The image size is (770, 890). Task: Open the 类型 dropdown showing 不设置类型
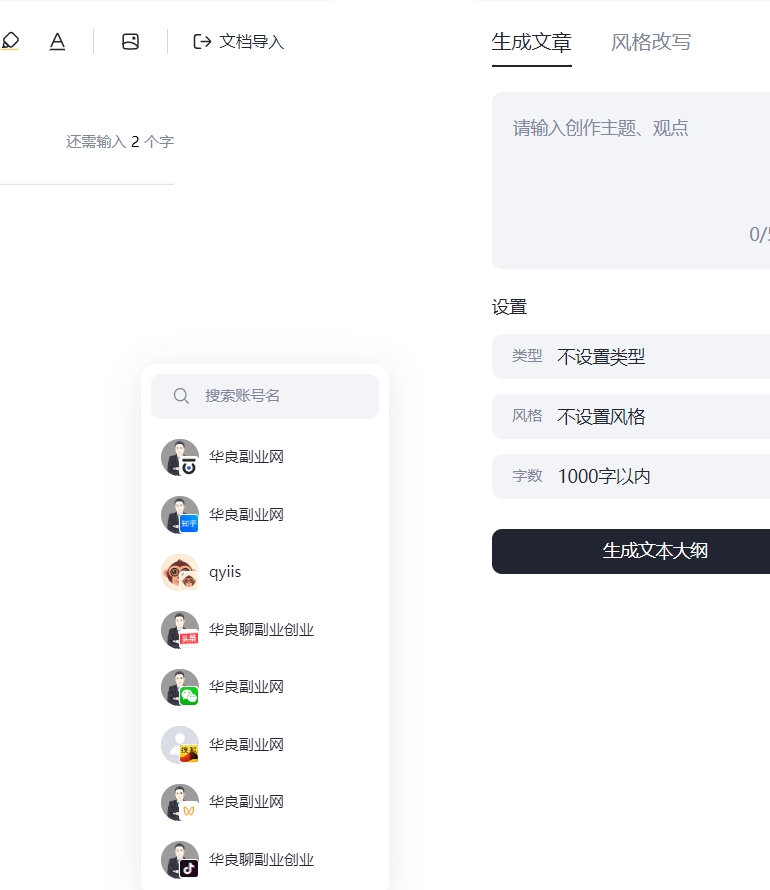pos(631,356)
